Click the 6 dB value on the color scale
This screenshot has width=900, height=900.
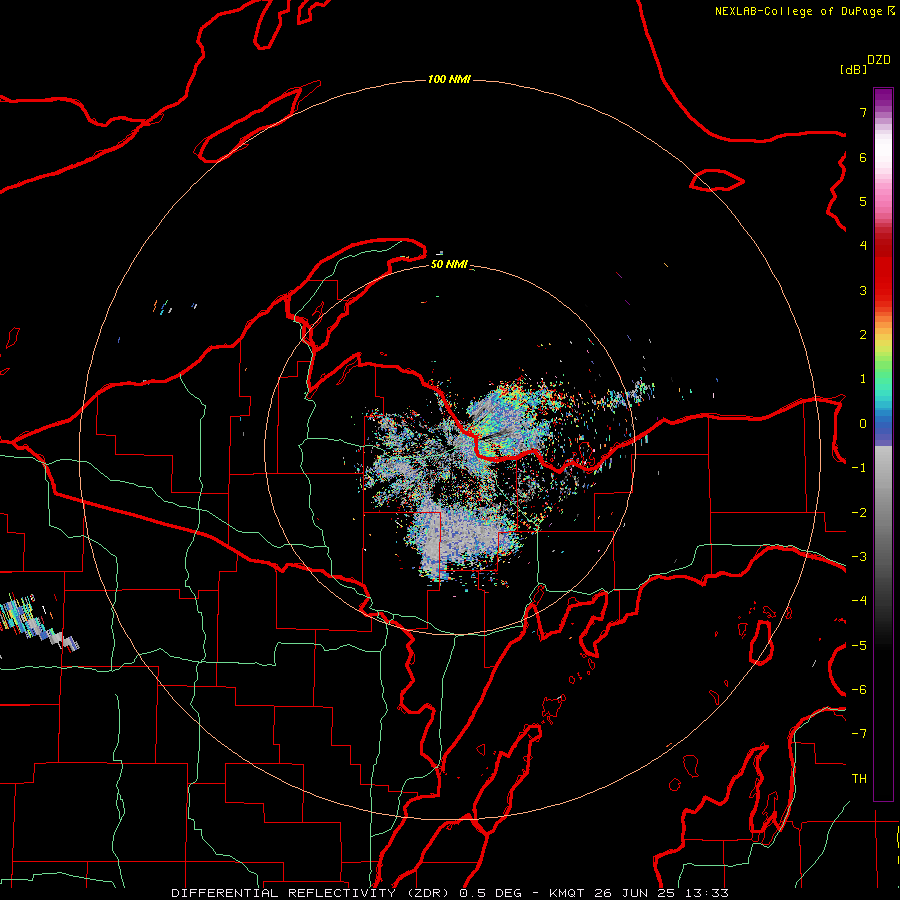pyautogui.click(x=863, y=157)
